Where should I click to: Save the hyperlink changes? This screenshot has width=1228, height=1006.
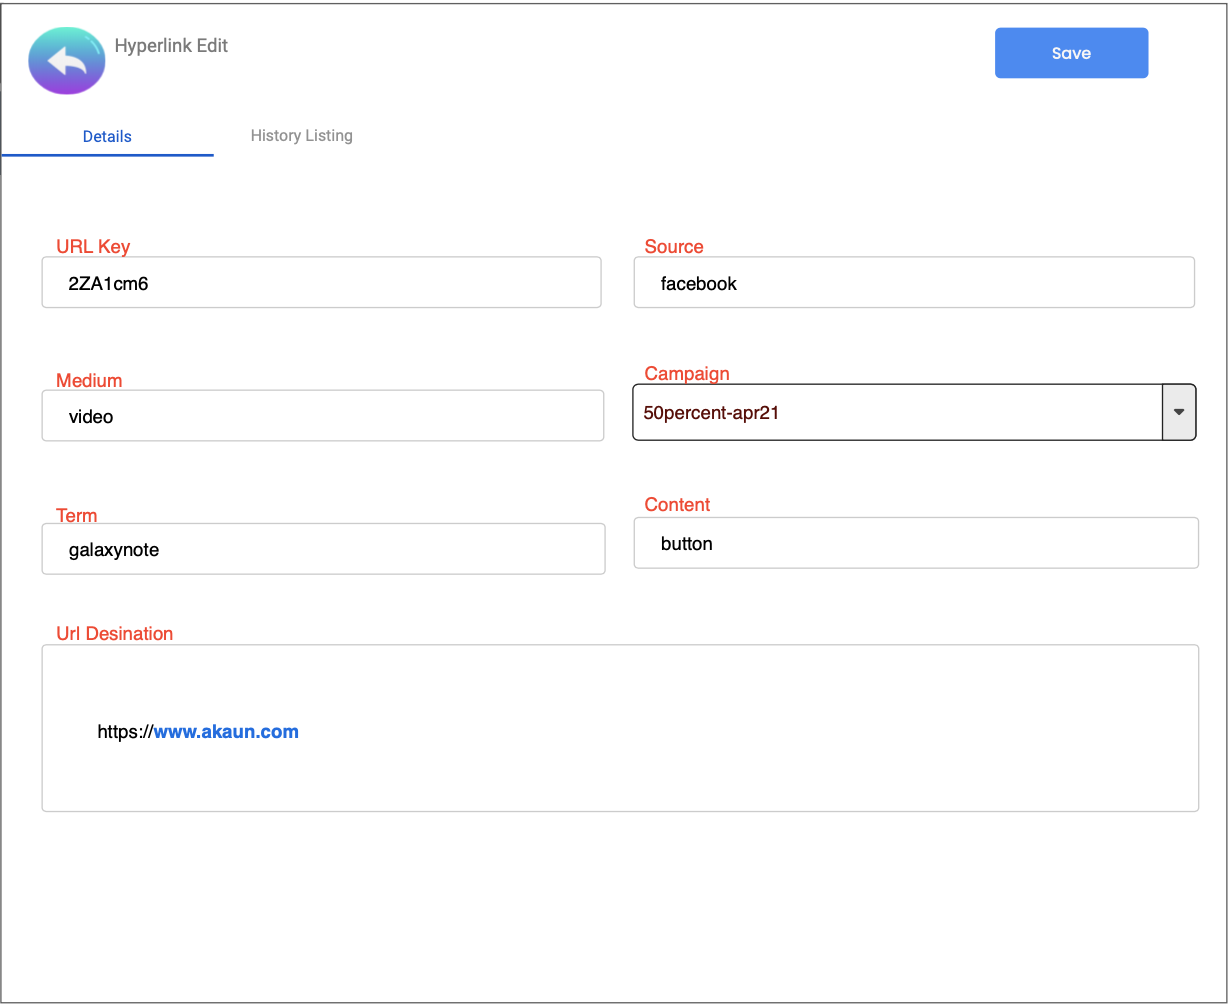1071,53
